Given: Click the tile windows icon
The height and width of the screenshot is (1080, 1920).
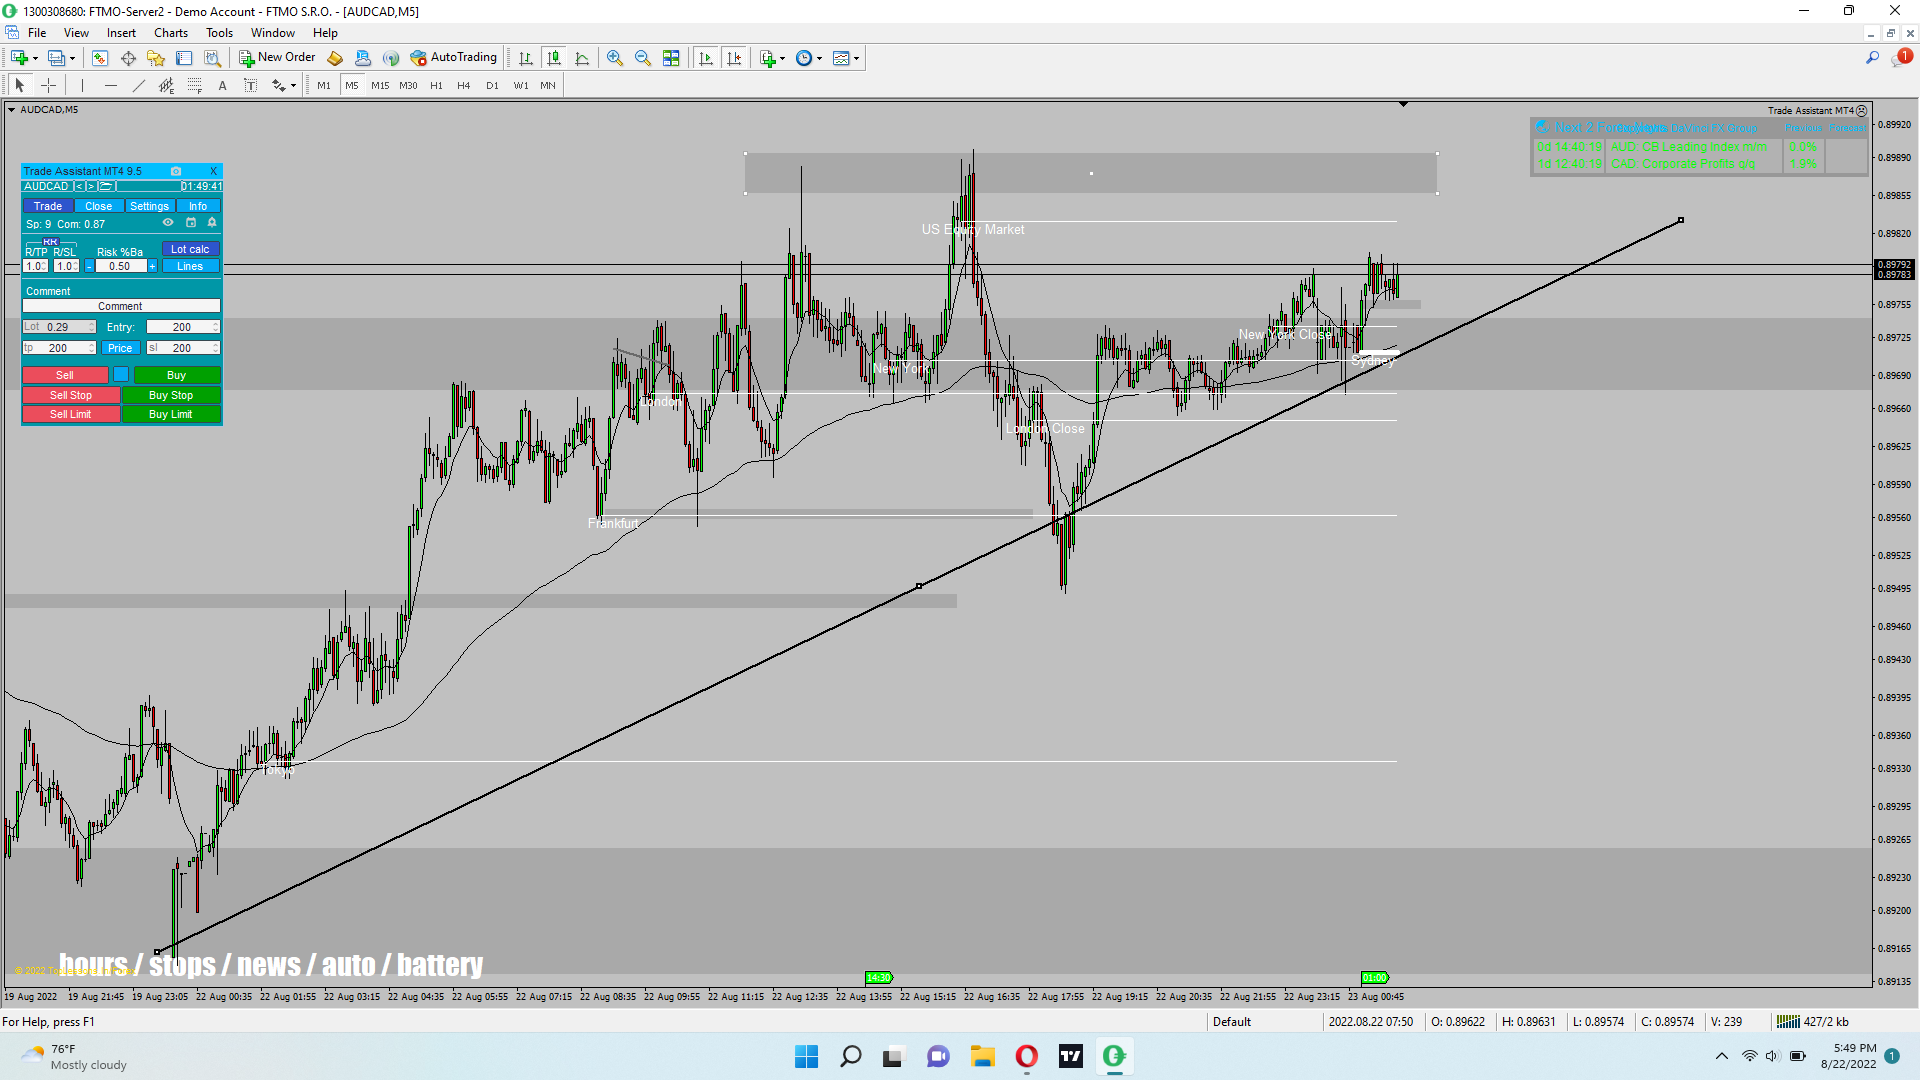Looking at the screenshot, I should [671, 58].
